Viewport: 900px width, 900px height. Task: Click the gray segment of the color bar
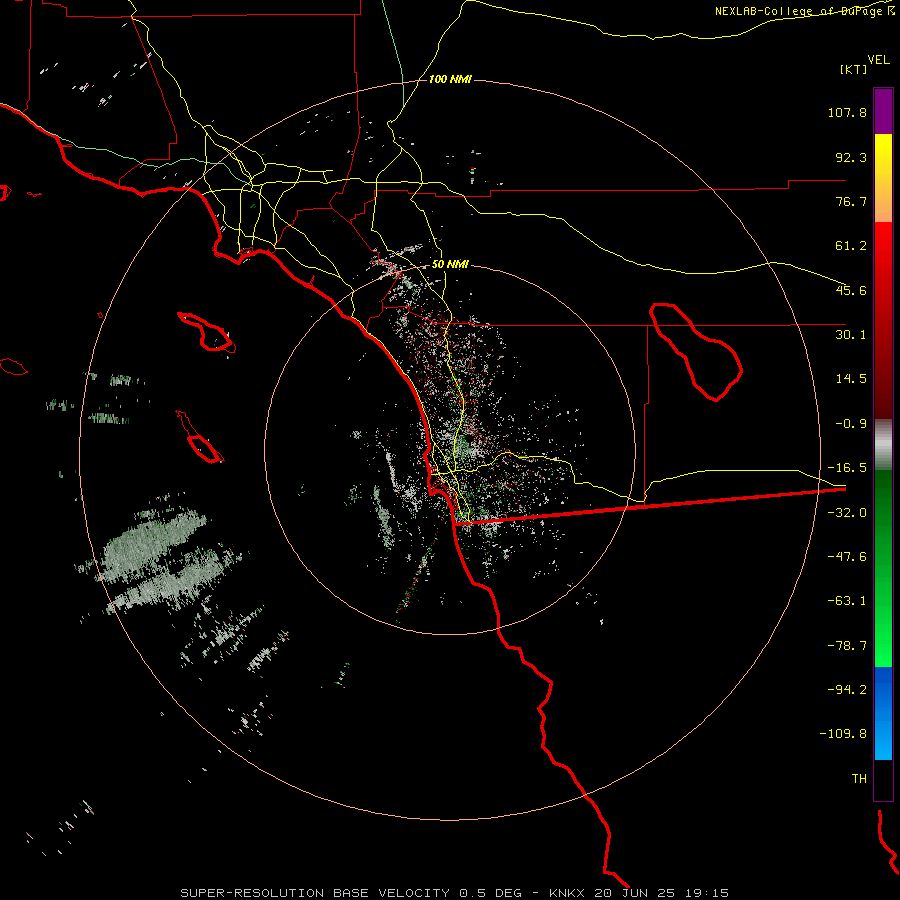click(x=883, y=445)
